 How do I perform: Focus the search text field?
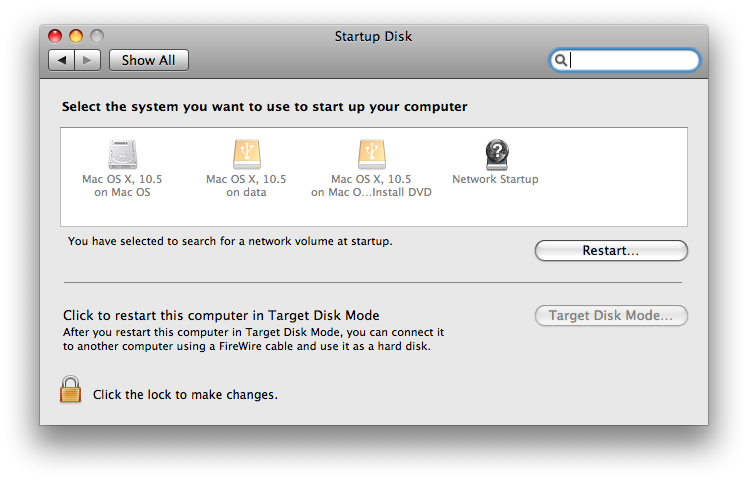[632, 60]
